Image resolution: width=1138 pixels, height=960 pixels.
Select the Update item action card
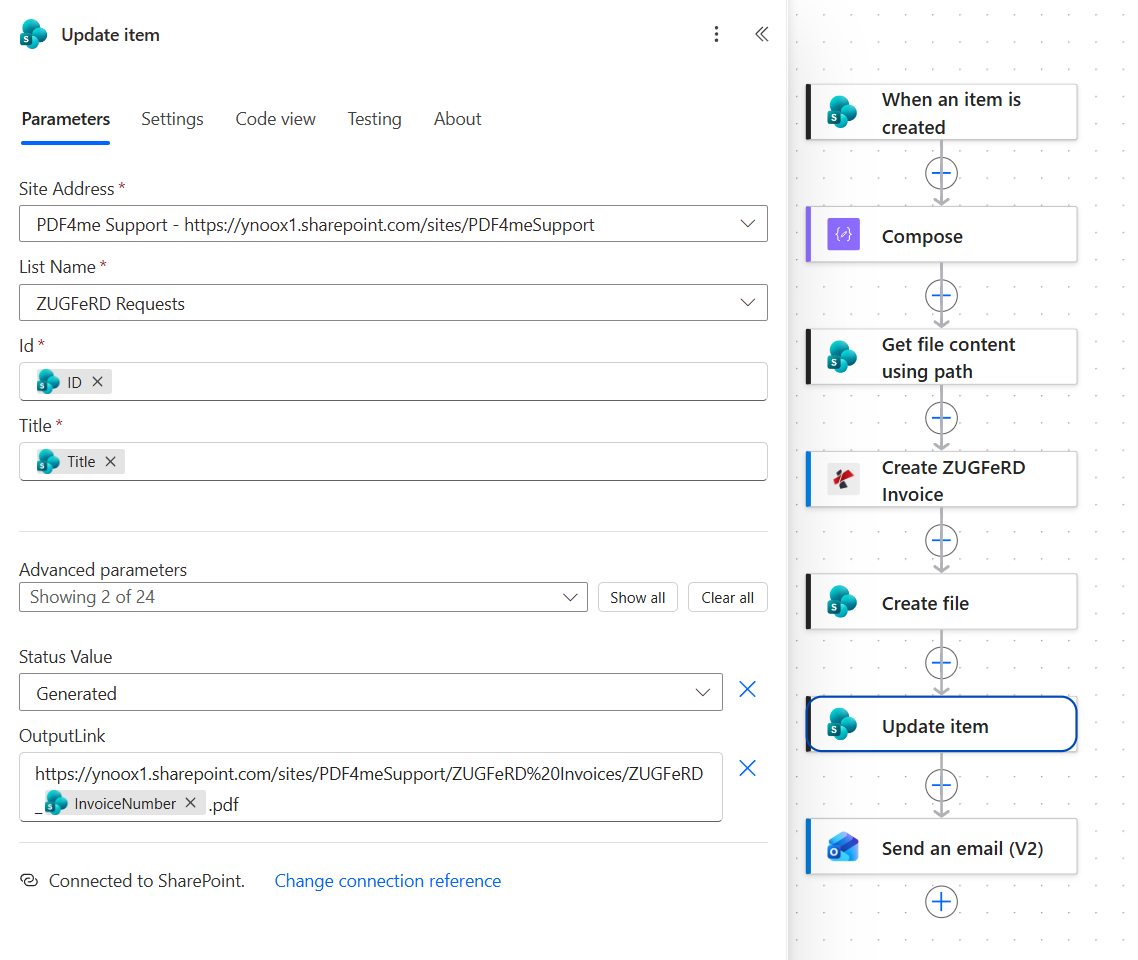[941, 724]
